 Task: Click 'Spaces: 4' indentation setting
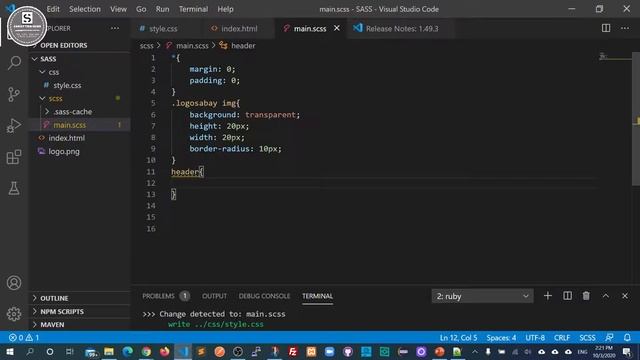point(501,338)
